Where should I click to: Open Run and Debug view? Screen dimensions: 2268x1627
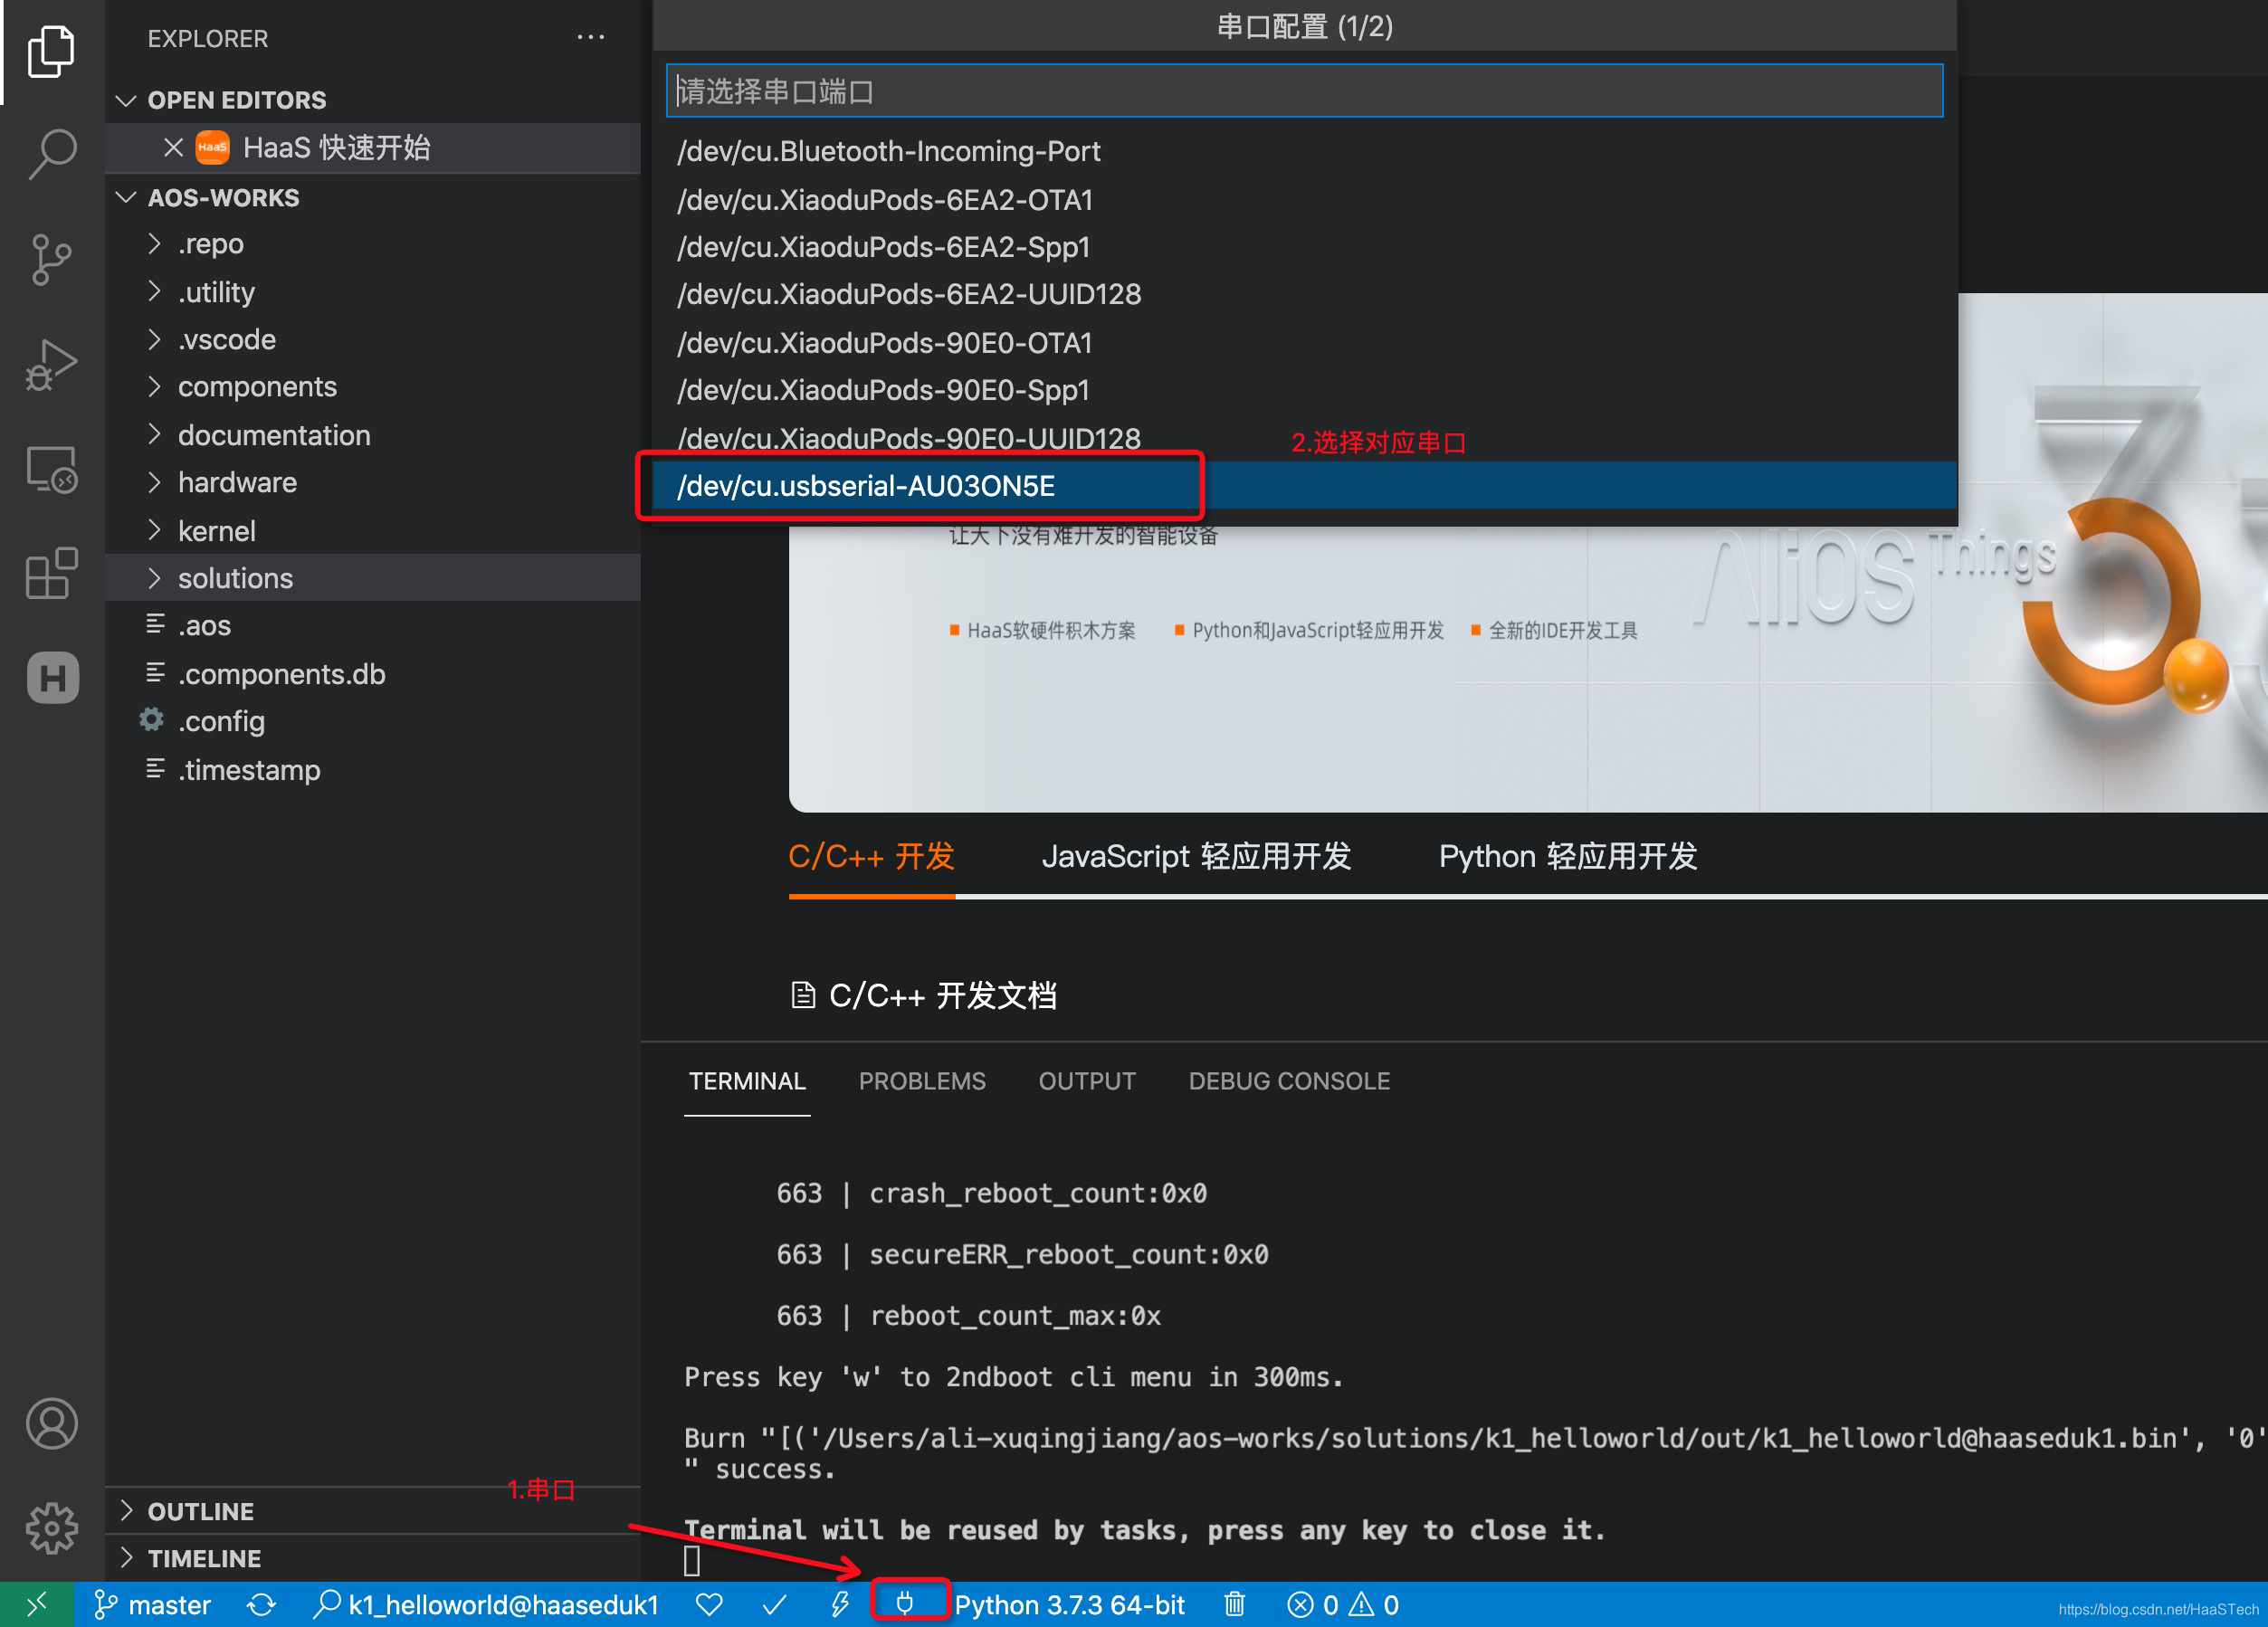point(52,364)
